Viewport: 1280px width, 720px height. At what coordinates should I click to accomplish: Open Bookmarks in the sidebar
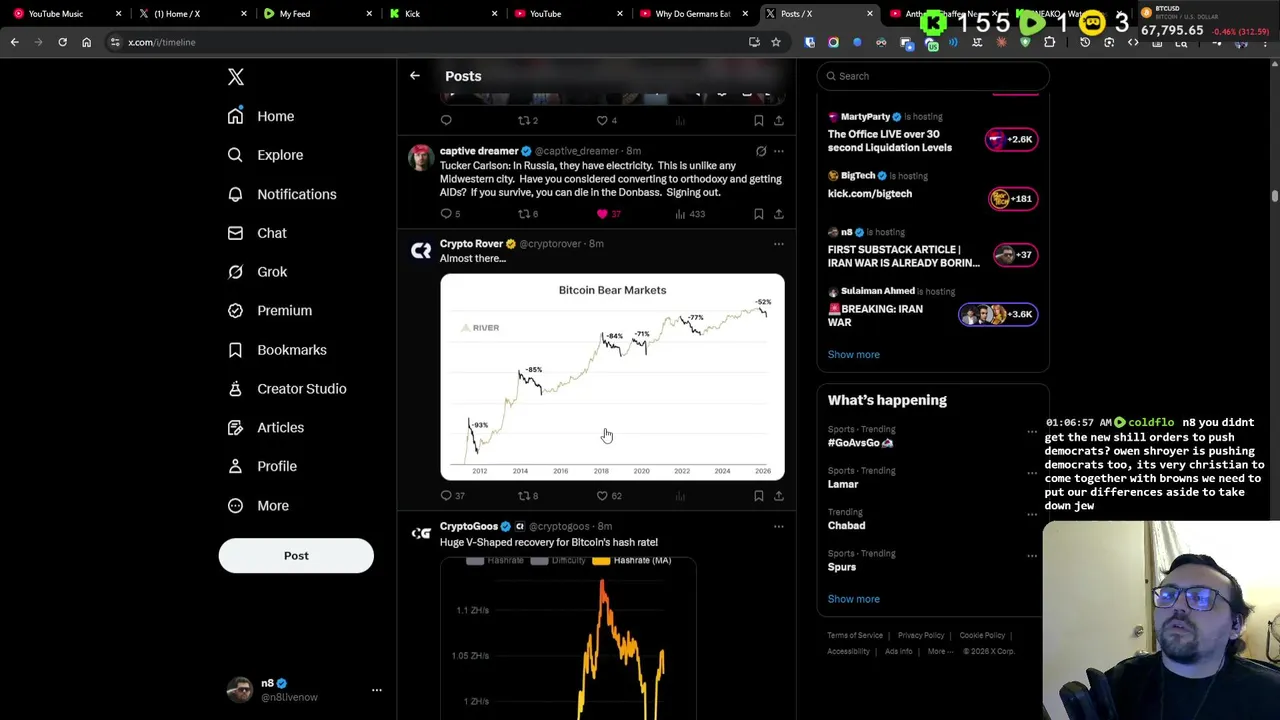[277, 350]
